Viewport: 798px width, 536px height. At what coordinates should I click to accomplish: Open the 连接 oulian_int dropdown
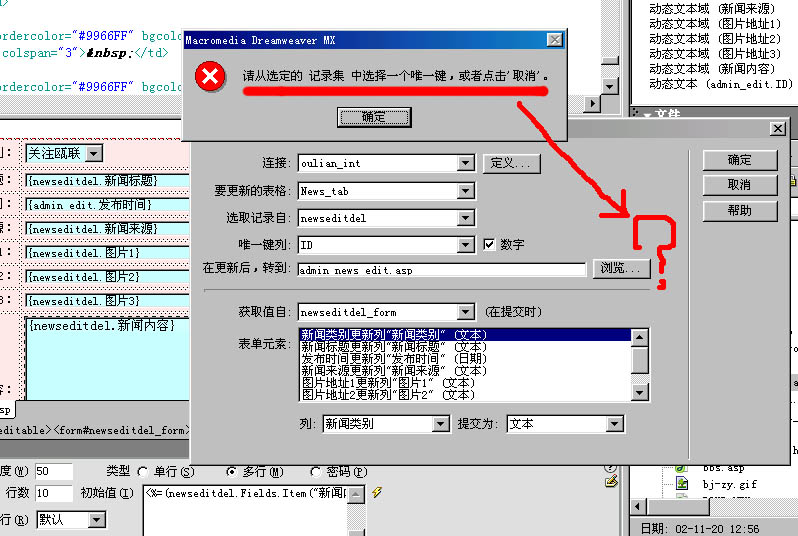(x=465, y=163)
